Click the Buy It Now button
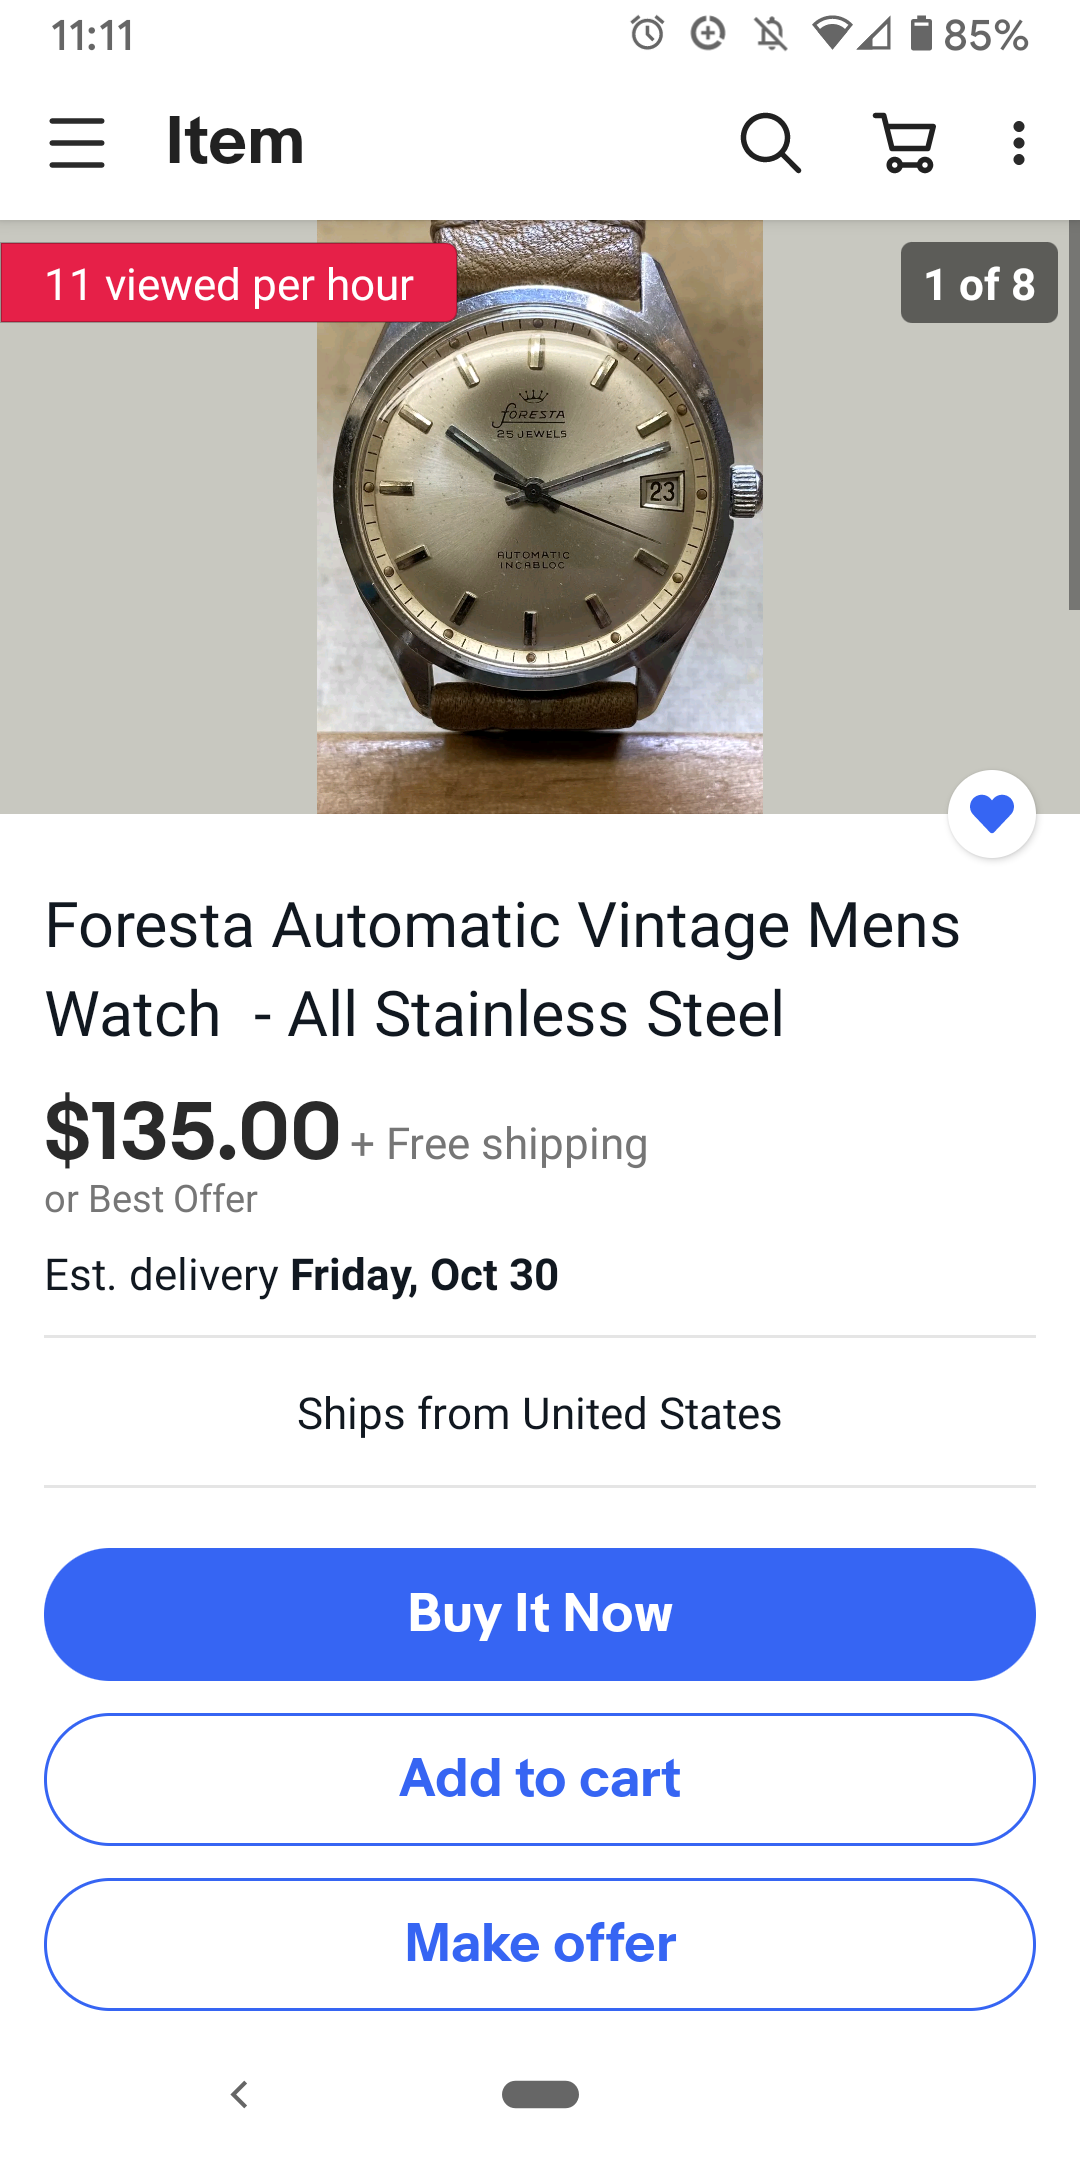 click(x=540, y=1614)
